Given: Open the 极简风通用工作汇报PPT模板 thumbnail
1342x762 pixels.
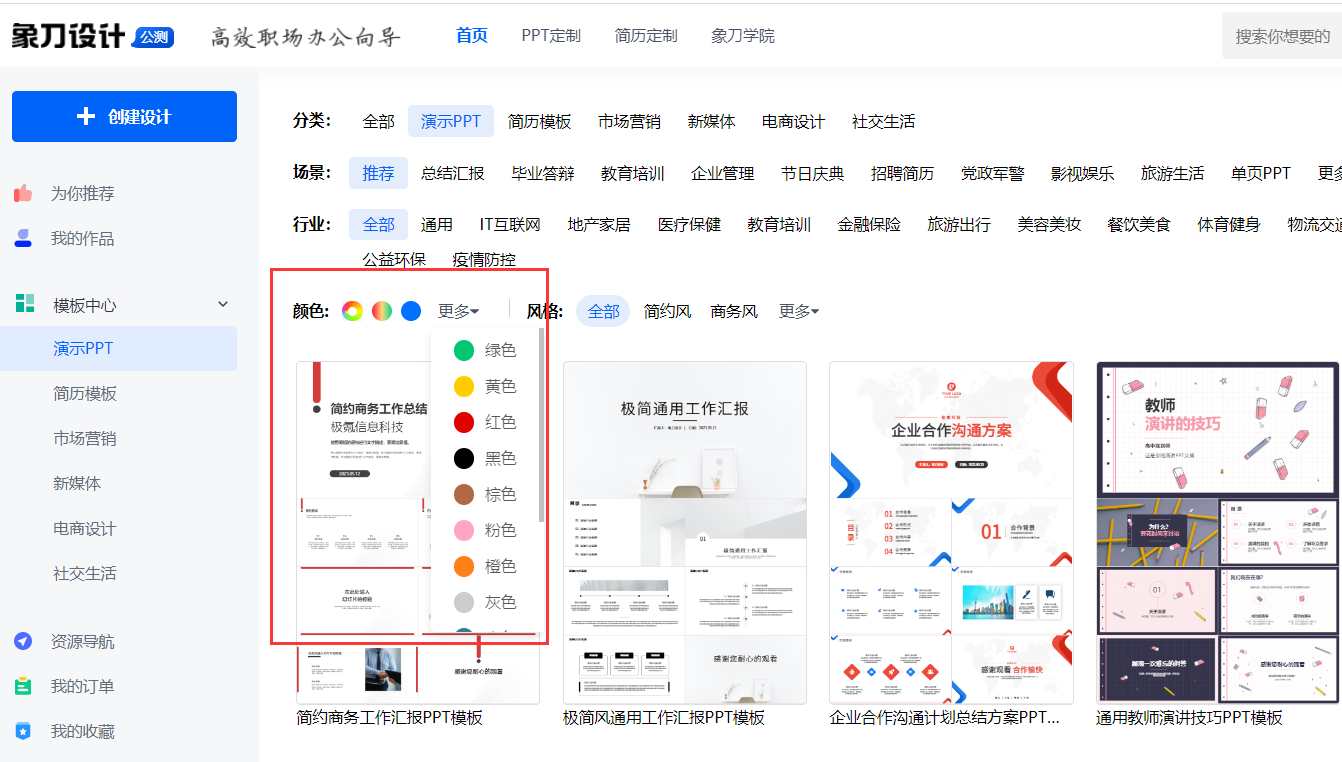Looking at the screenshot, I should (684, 530).
